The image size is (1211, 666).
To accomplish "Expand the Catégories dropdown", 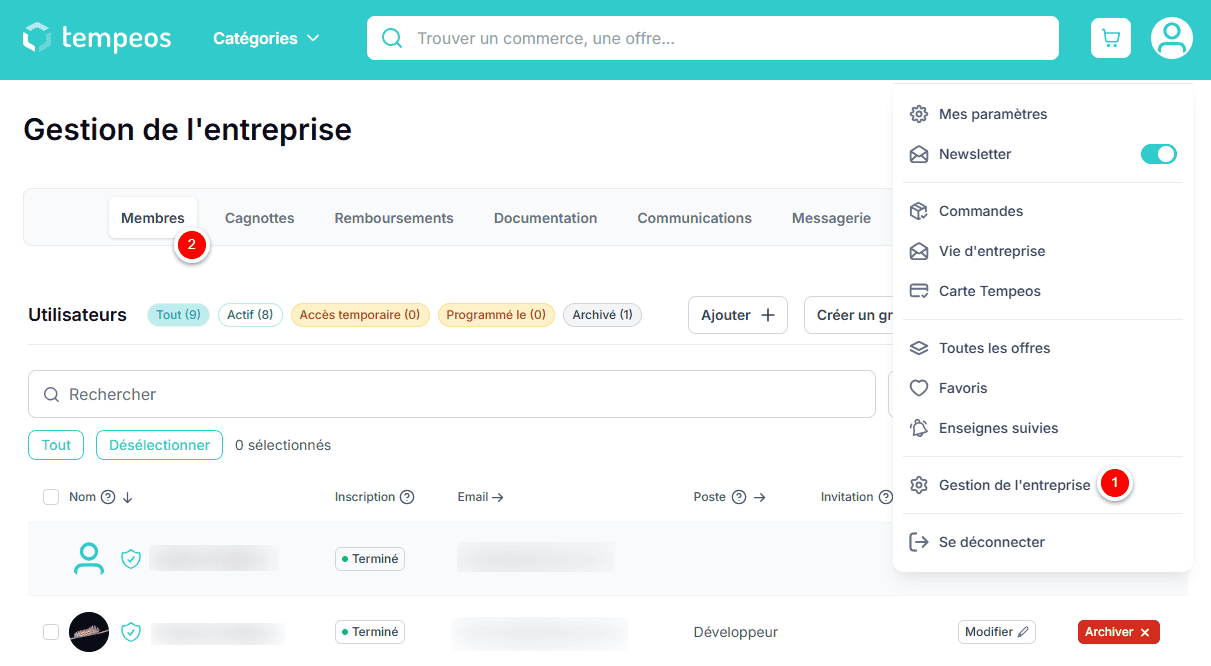I will [x=266, y=38].
